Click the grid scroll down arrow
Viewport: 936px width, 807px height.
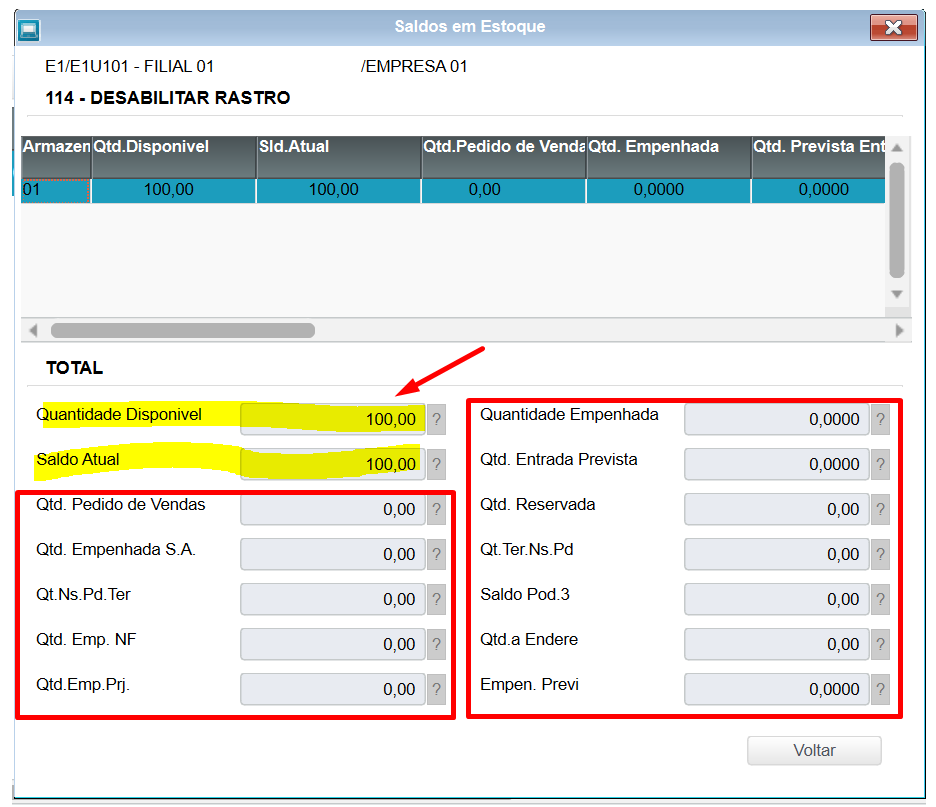[x=897, y=294]
